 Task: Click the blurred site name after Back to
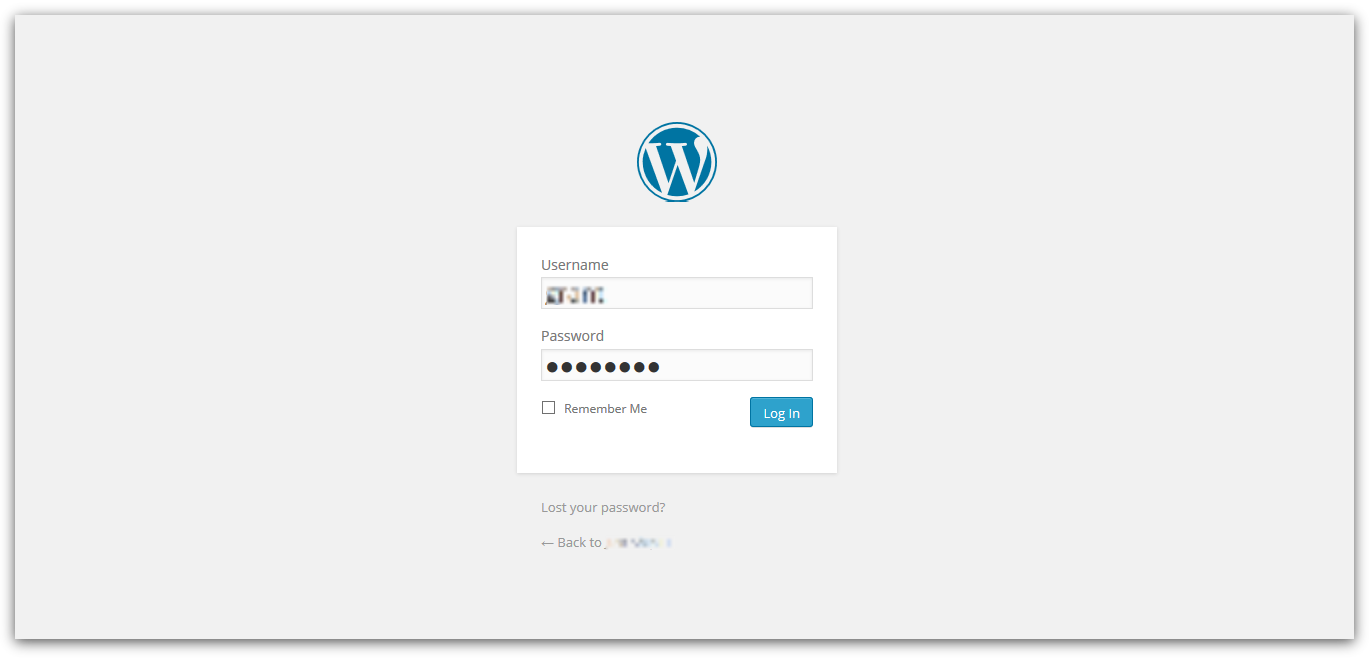638,542
